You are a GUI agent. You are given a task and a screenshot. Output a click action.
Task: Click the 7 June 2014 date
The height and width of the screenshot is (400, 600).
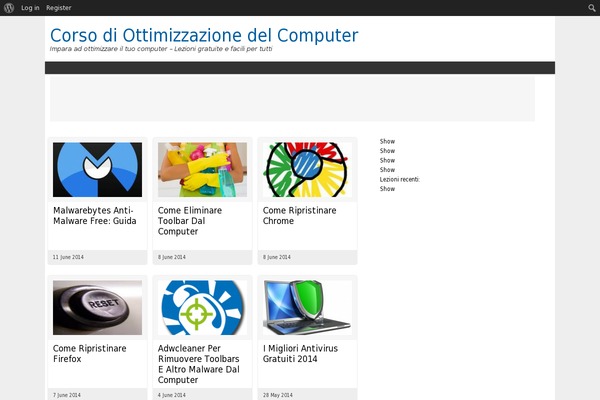click(x=67, y=395)
